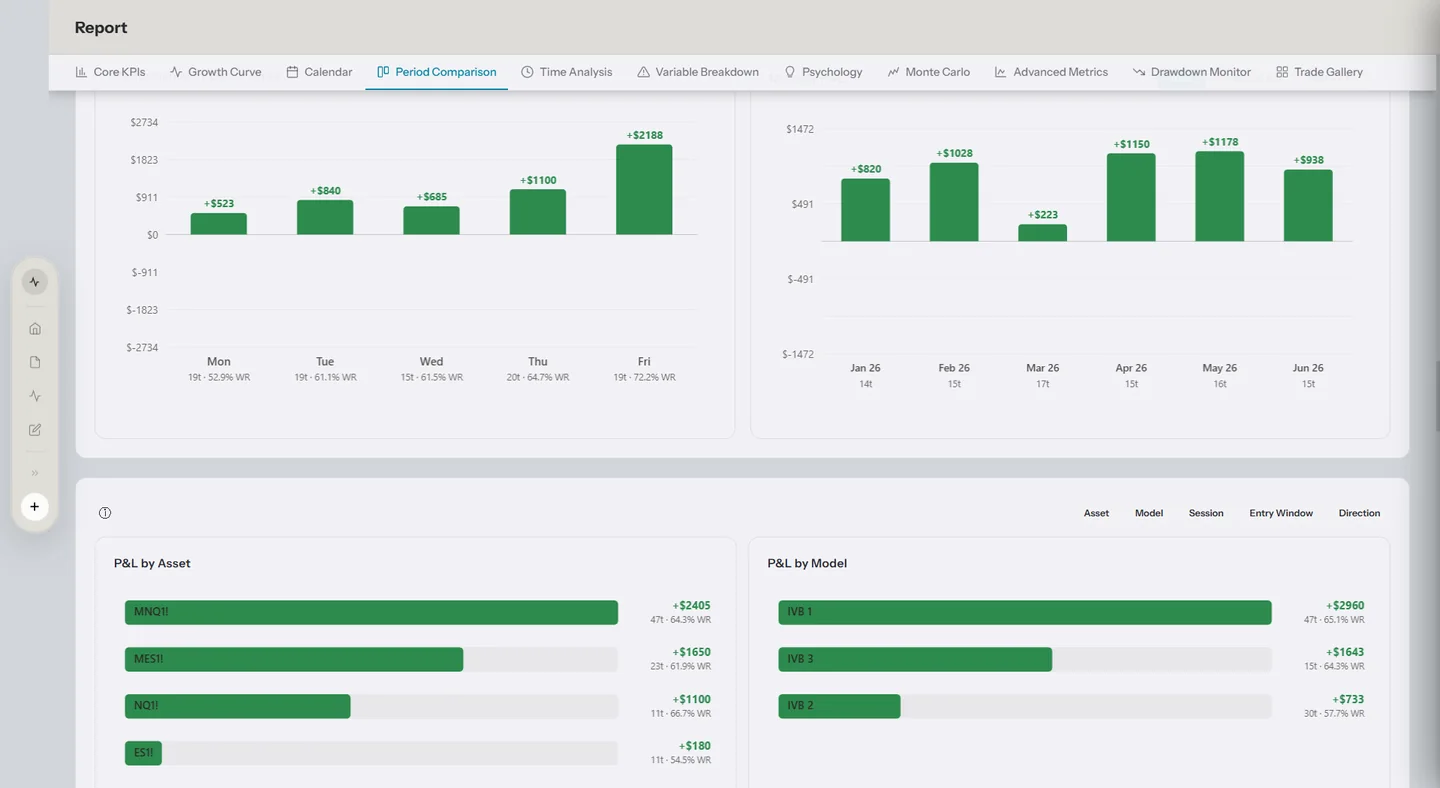Screen dimensions: 1440x788
Task: Click the MNQ1! asset bar
Action: click(x=371, y=612)
